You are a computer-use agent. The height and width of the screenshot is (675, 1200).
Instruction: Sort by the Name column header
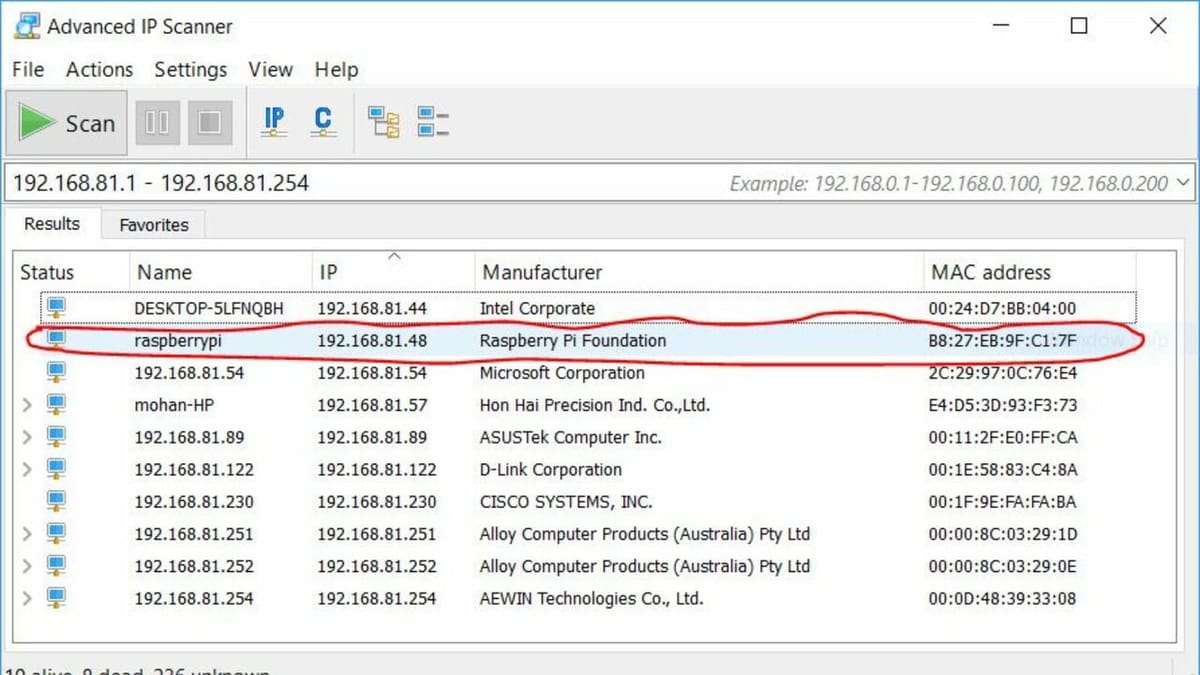220,272
